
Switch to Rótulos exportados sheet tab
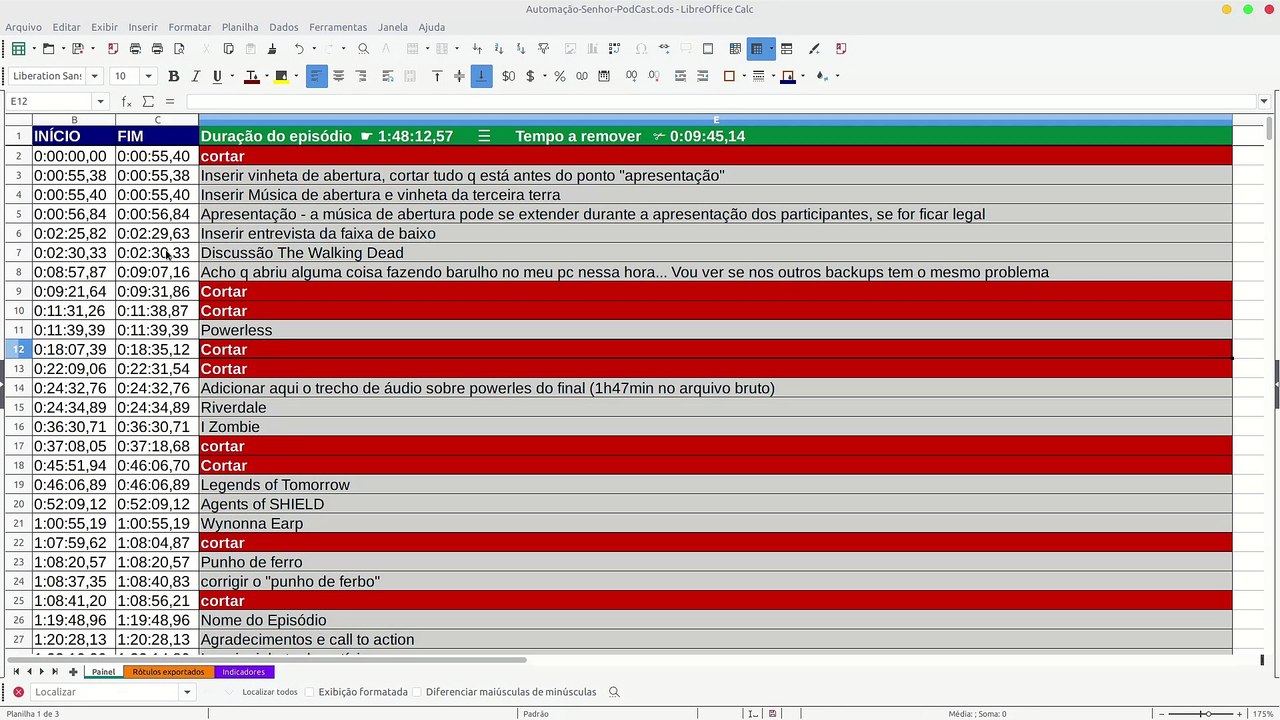(x=168, y=672)
